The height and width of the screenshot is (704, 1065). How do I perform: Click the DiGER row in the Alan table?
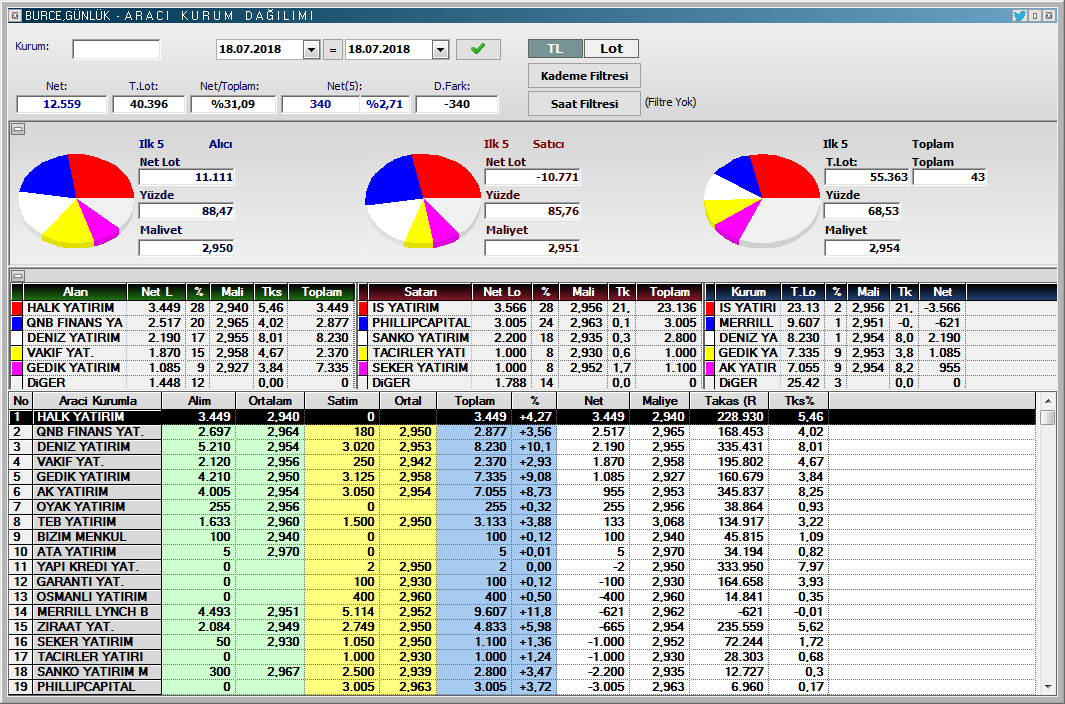(x=183, y=383)
